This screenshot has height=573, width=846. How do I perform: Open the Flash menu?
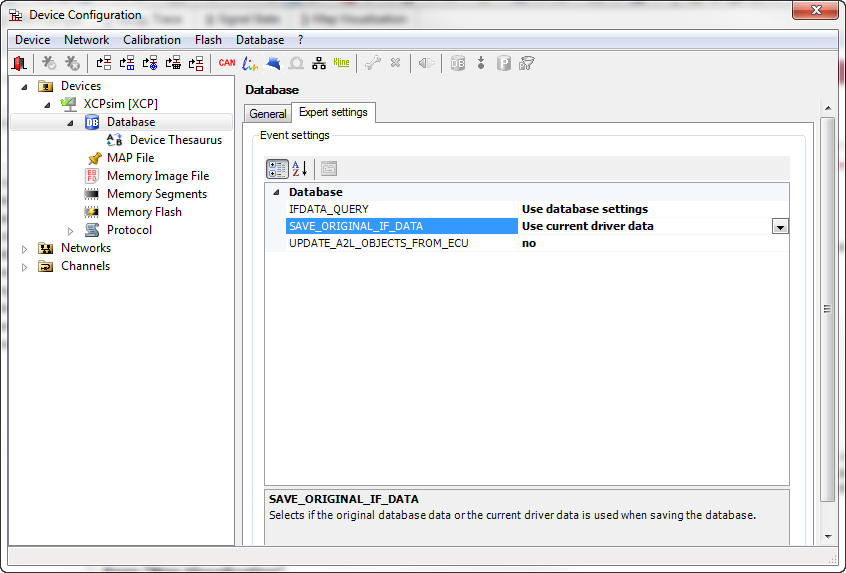[x=208, y=40]
